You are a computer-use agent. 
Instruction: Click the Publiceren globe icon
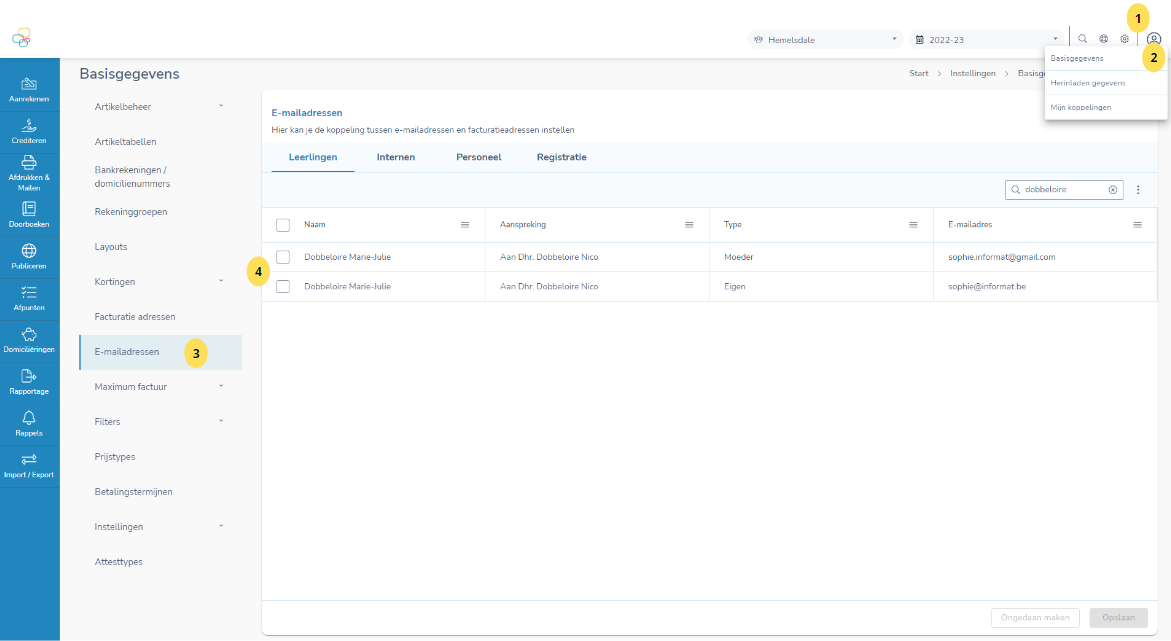click(29, 251)
